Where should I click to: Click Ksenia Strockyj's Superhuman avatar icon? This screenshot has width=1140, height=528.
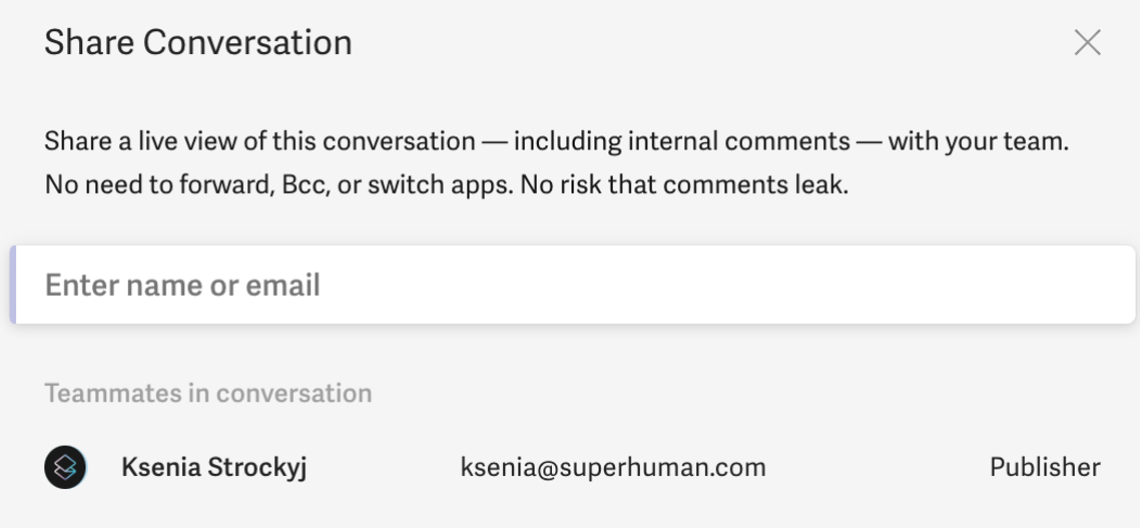tap(65, 467)
